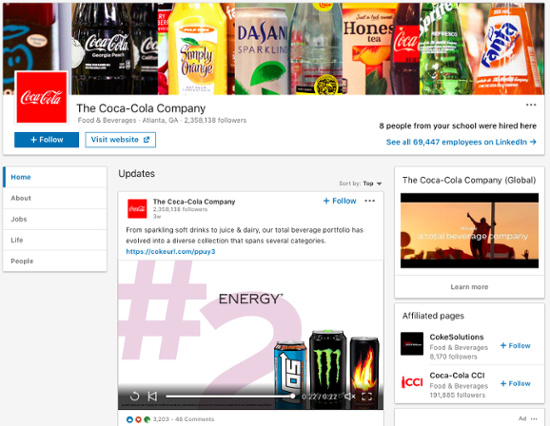Open the Coca-Cola CCI logo icon

click(412, 382)
